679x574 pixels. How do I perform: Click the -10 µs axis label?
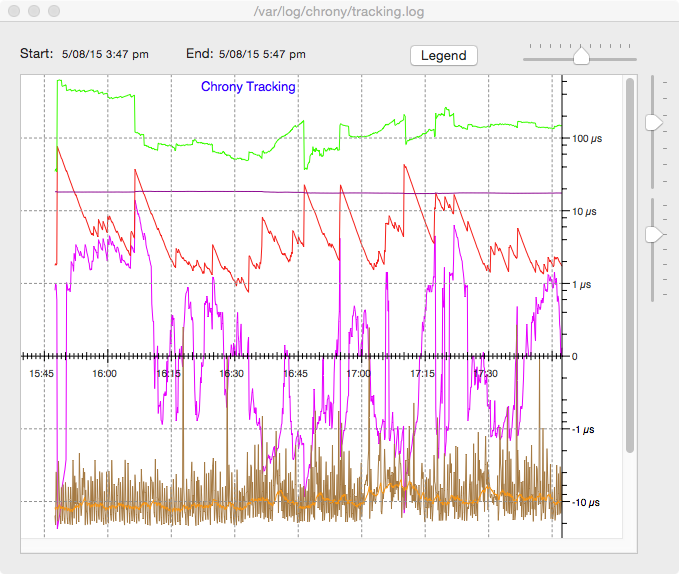[x=585, y=503]
